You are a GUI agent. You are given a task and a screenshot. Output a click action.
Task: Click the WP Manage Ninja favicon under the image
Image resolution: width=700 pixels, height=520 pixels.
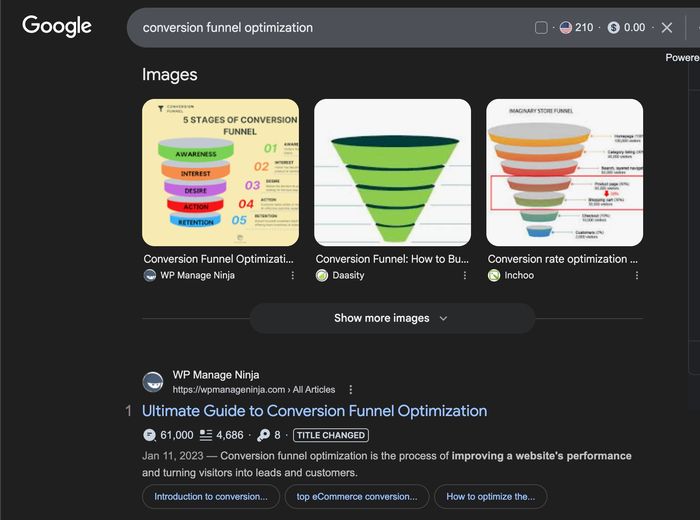[150, 275]
